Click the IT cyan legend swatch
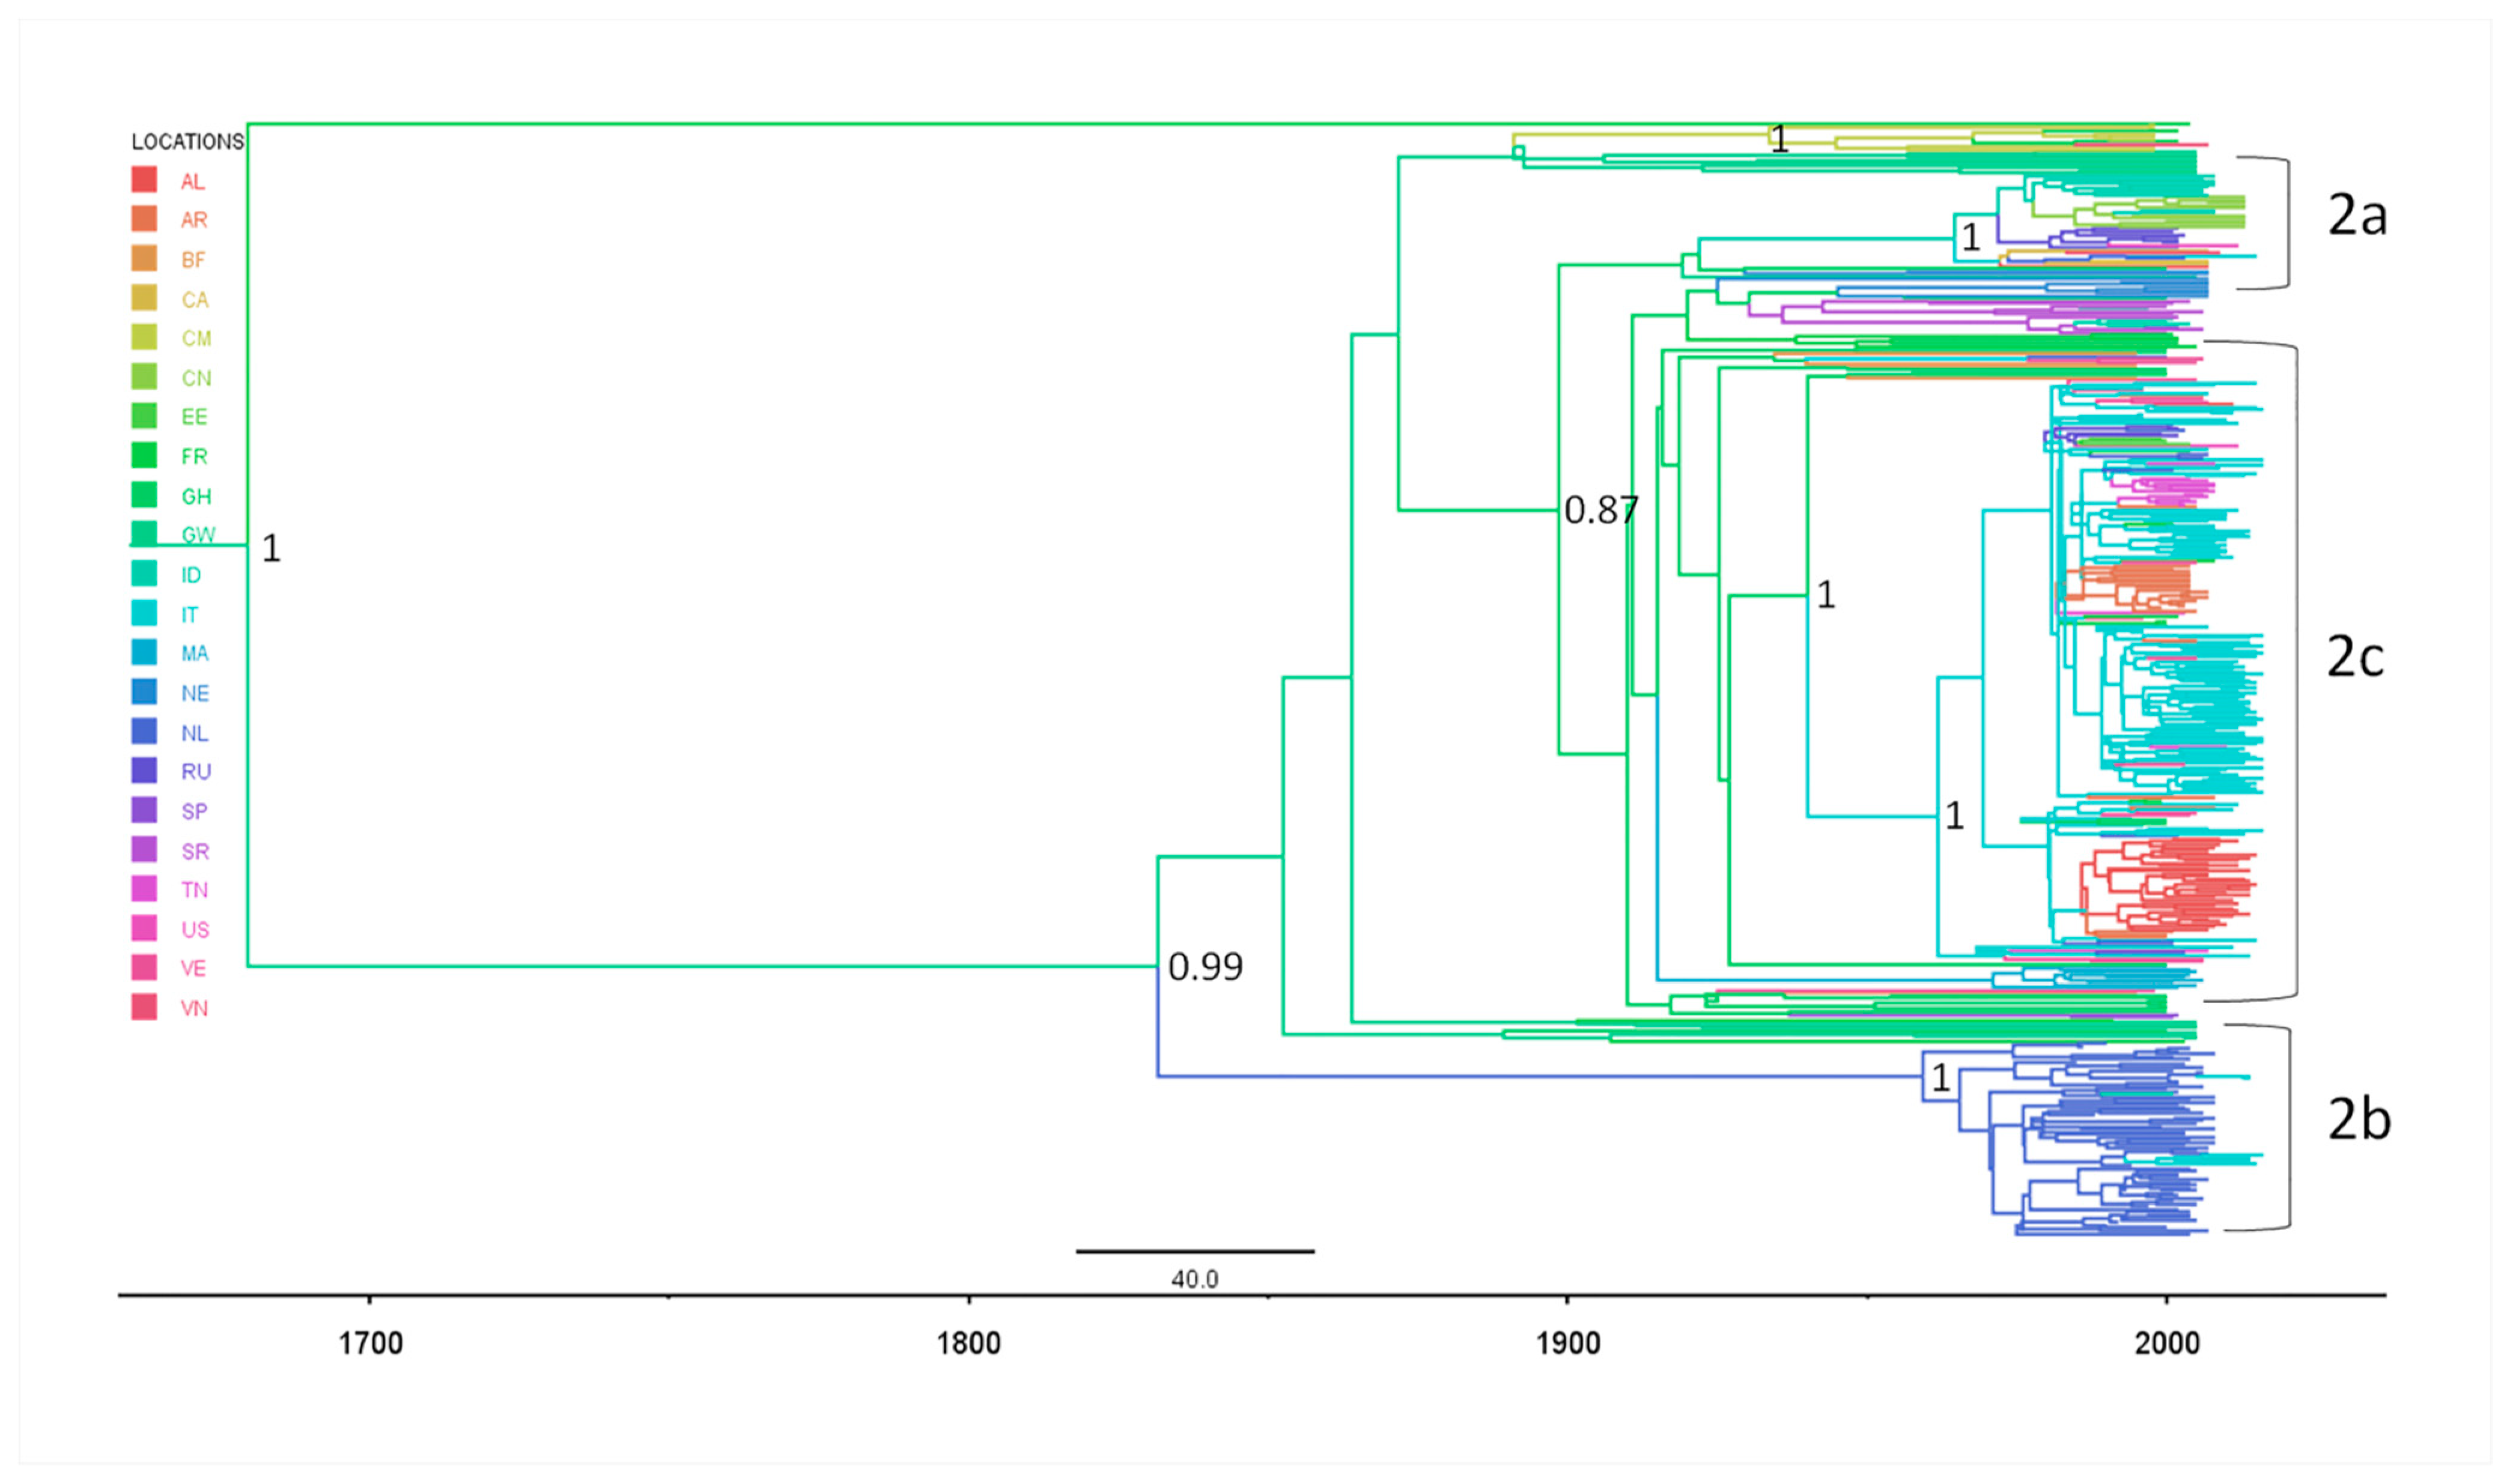 (144, 613)
